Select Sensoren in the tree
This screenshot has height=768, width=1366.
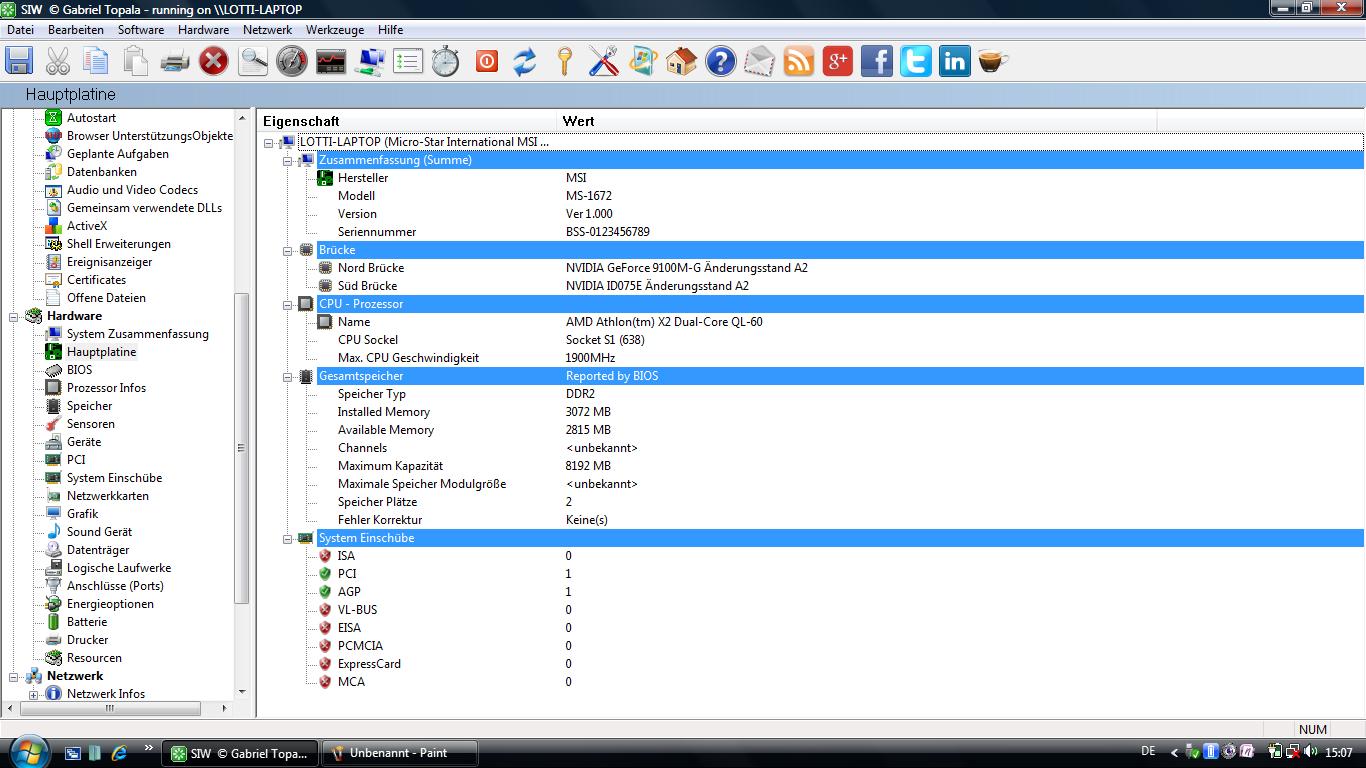point(90,424)
